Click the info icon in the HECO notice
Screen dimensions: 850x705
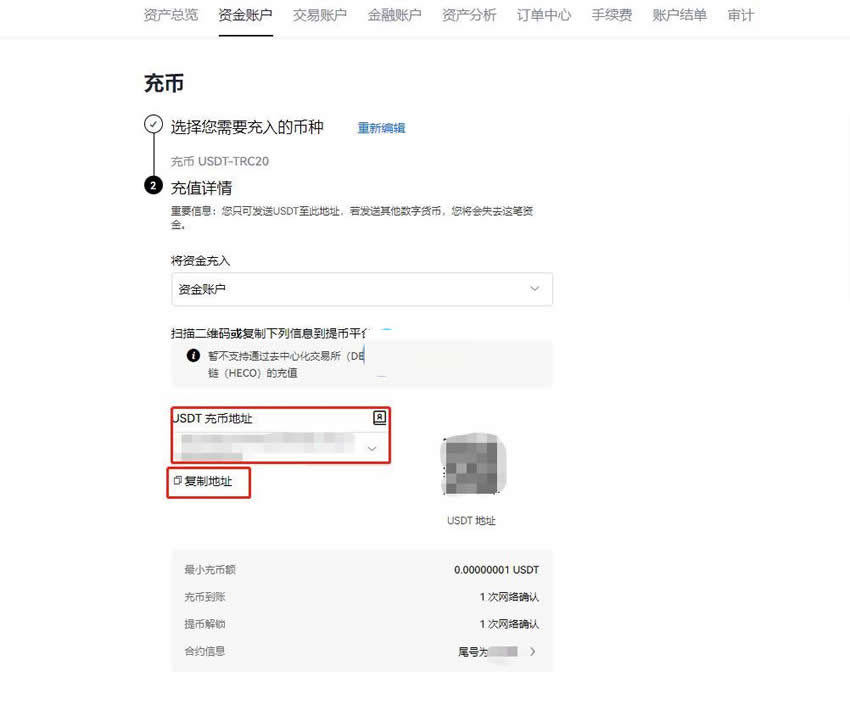193,356
